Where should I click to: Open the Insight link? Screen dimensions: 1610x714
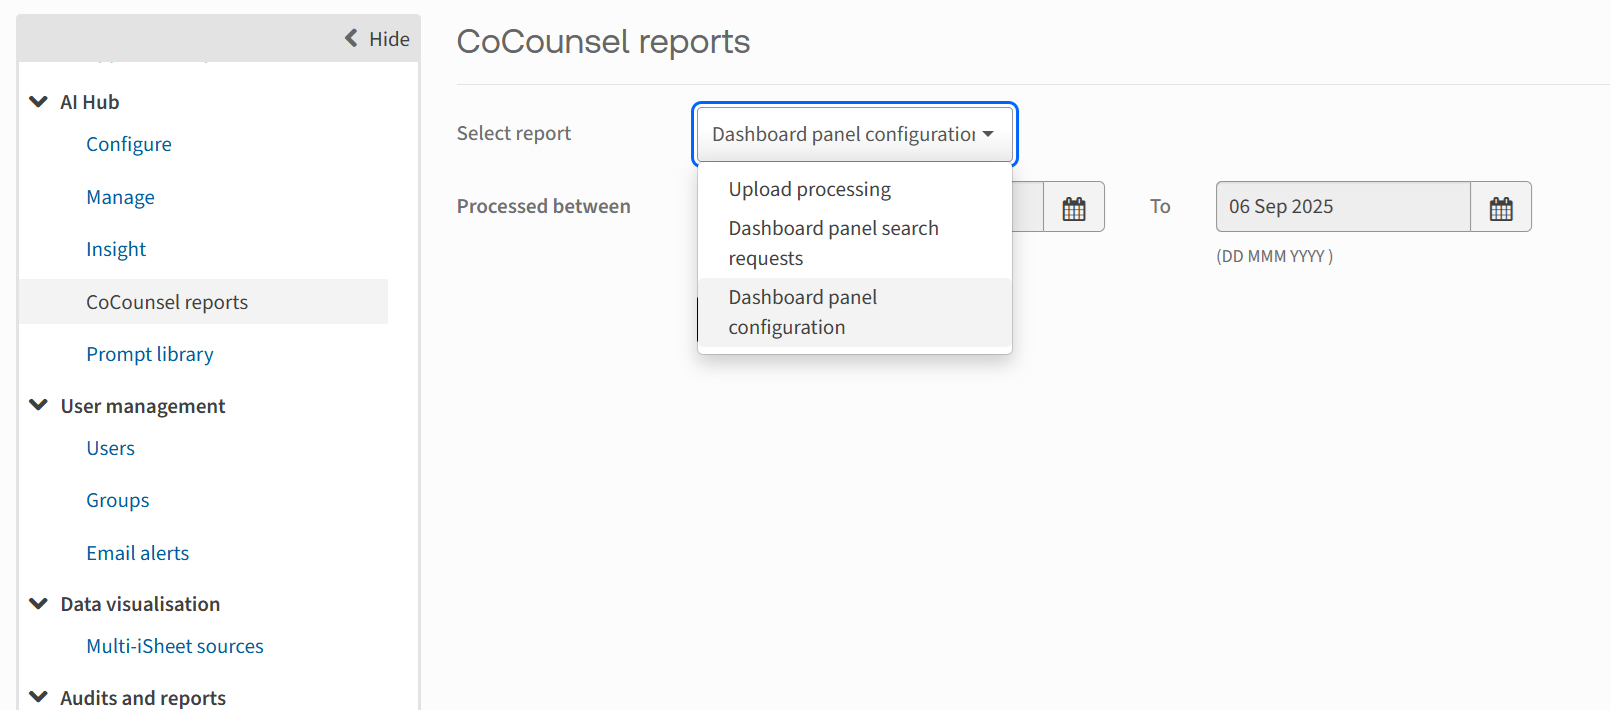click(116, 249)
